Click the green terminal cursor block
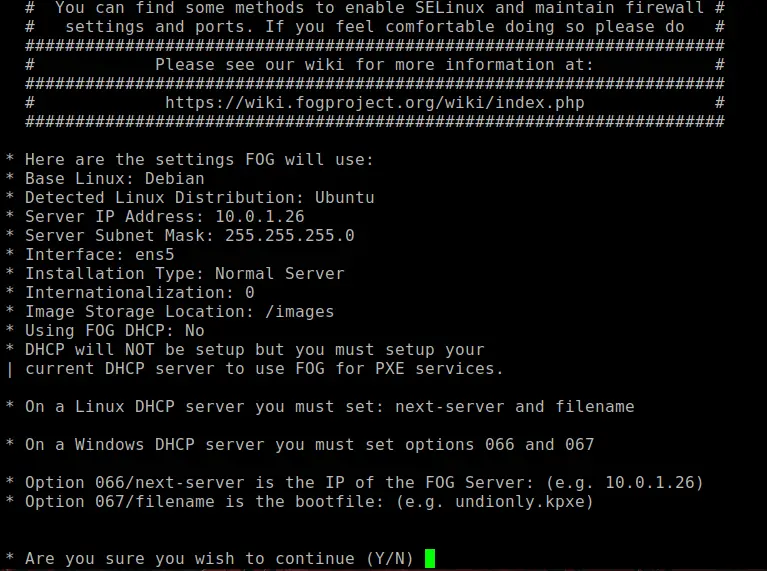 [x=430, y=558]
